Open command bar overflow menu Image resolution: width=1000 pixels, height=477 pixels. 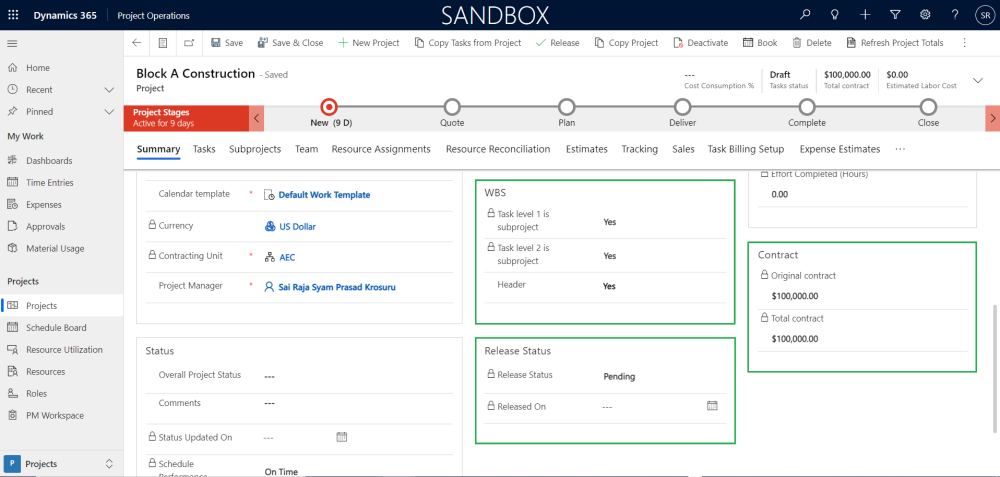[x=964, y=43]
